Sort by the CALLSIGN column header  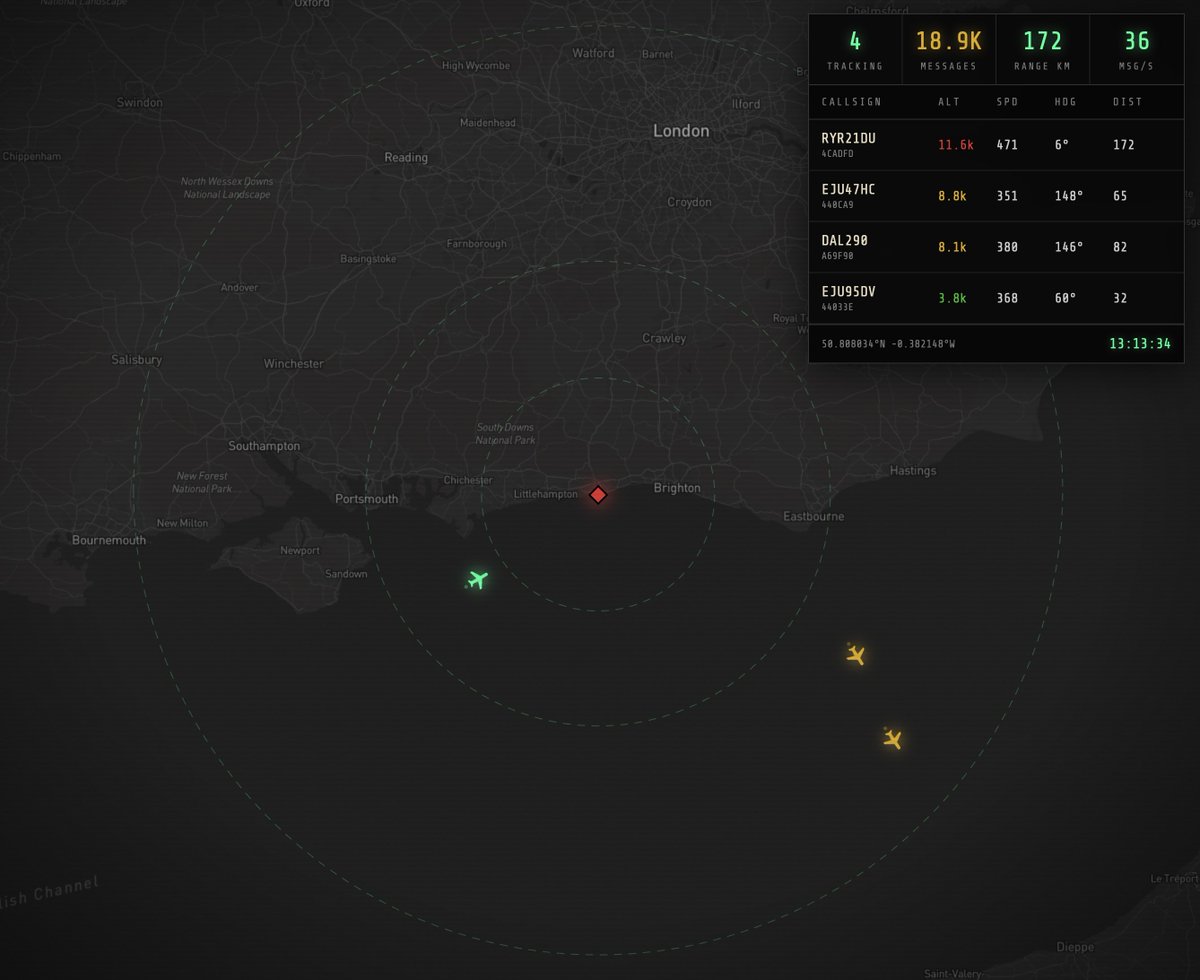click(850, 102)
